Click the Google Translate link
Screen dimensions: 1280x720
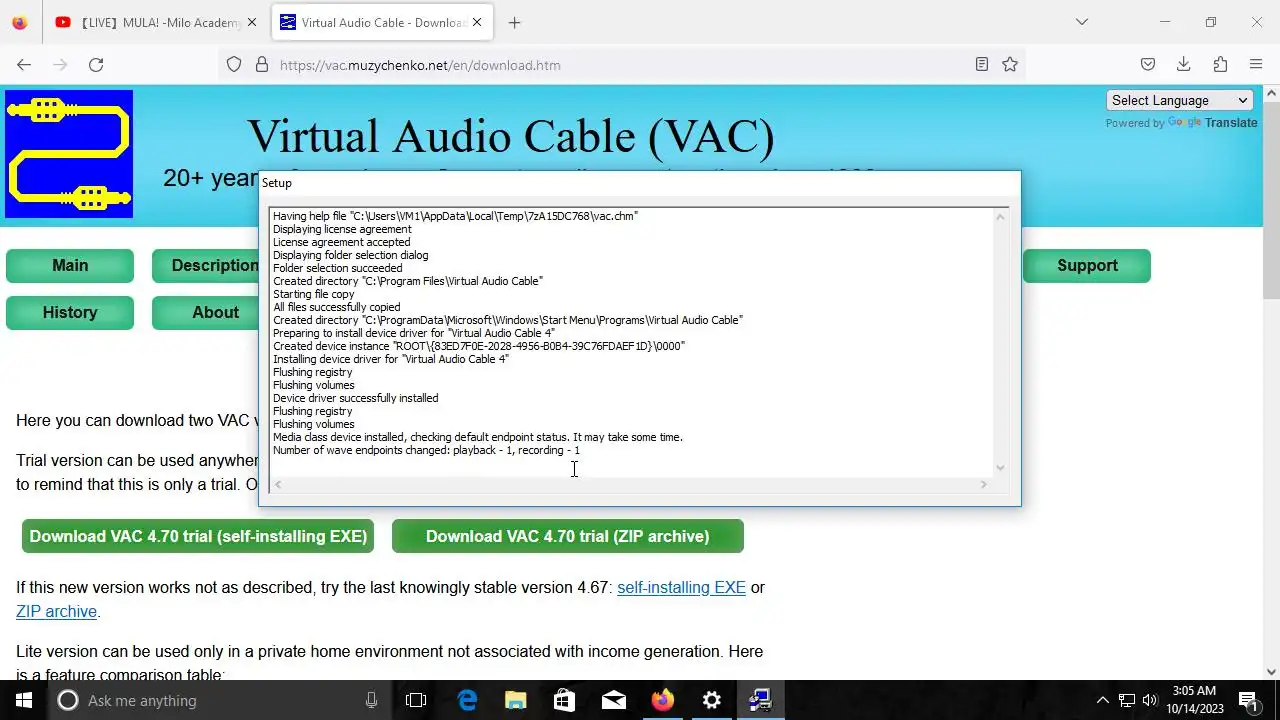tap(1212, 123)
